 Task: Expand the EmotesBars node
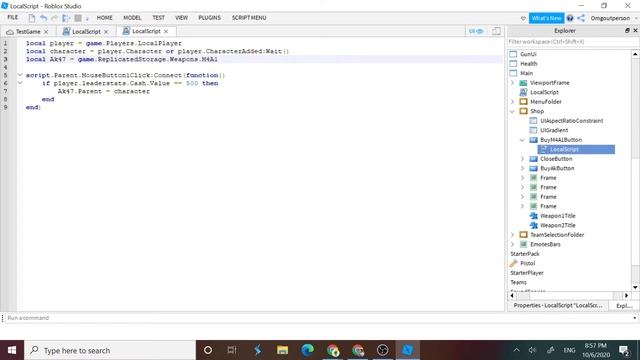point(513,244)
